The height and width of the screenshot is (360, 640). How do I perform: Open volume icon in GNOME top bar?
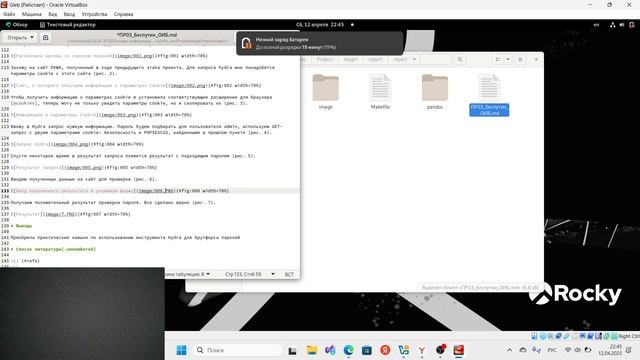(x=622, y=25)
